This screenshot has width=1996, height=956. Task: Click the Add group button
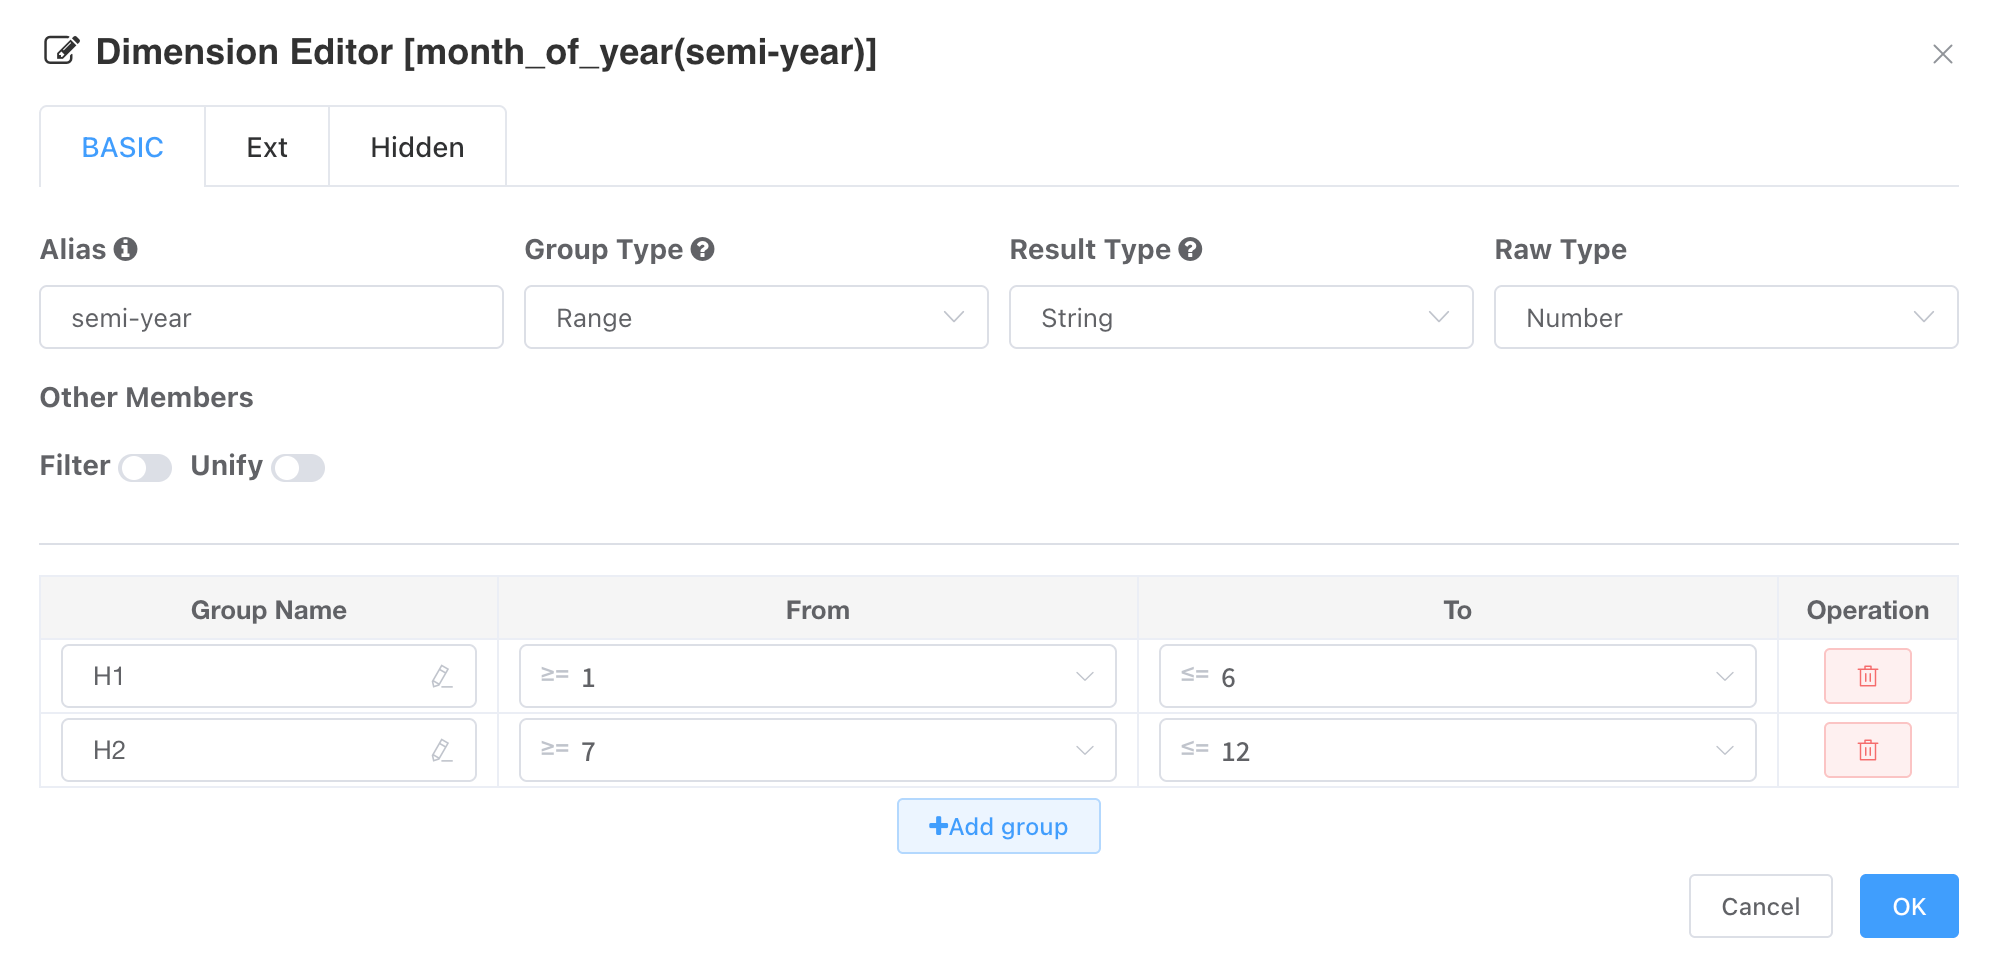pos(998,826)
